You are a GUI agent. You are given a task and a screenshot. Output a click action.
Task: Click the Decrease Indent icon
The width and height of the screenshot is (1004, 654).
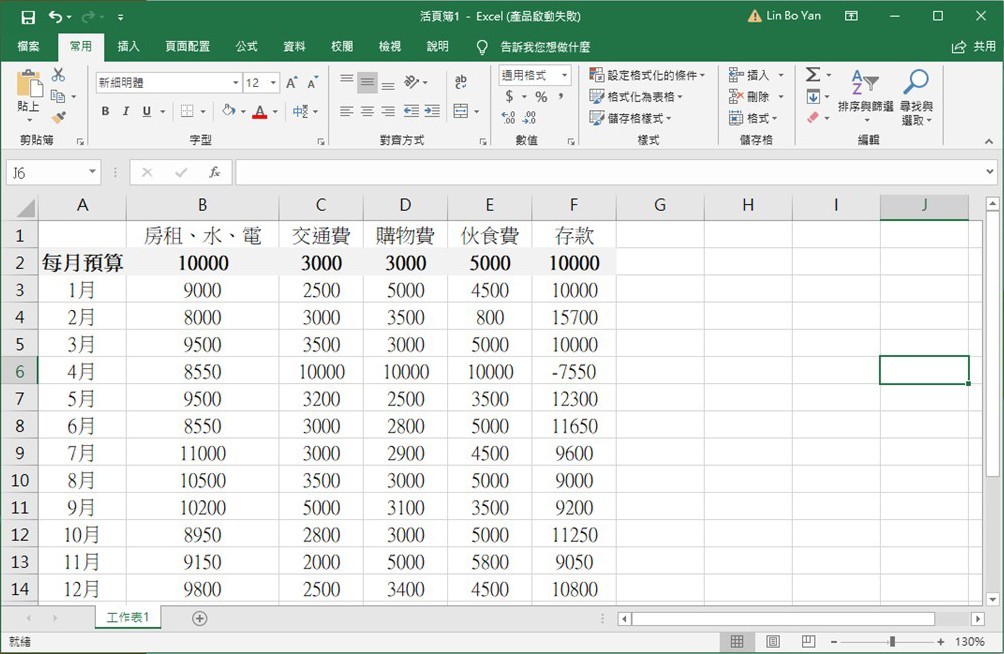(411, 111)
